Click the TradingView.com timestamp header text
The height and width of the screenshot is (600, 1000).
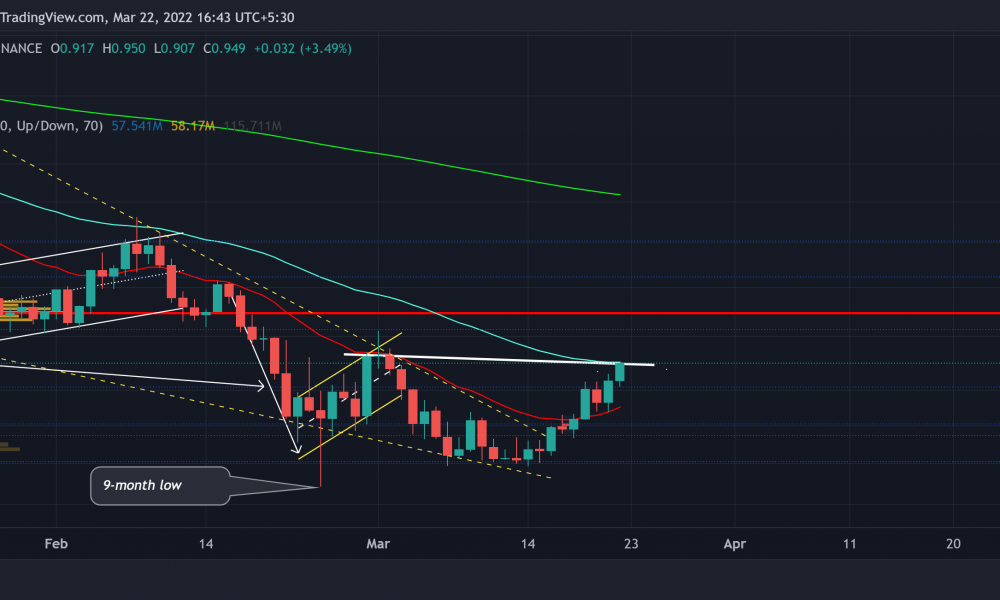click(x=147, y=17)
